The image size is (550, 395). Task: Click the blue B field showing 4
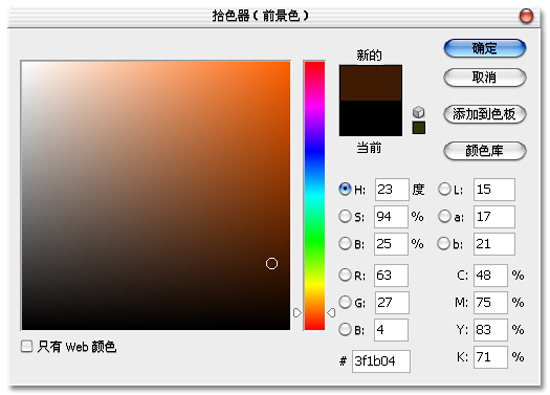click(391, 330)
